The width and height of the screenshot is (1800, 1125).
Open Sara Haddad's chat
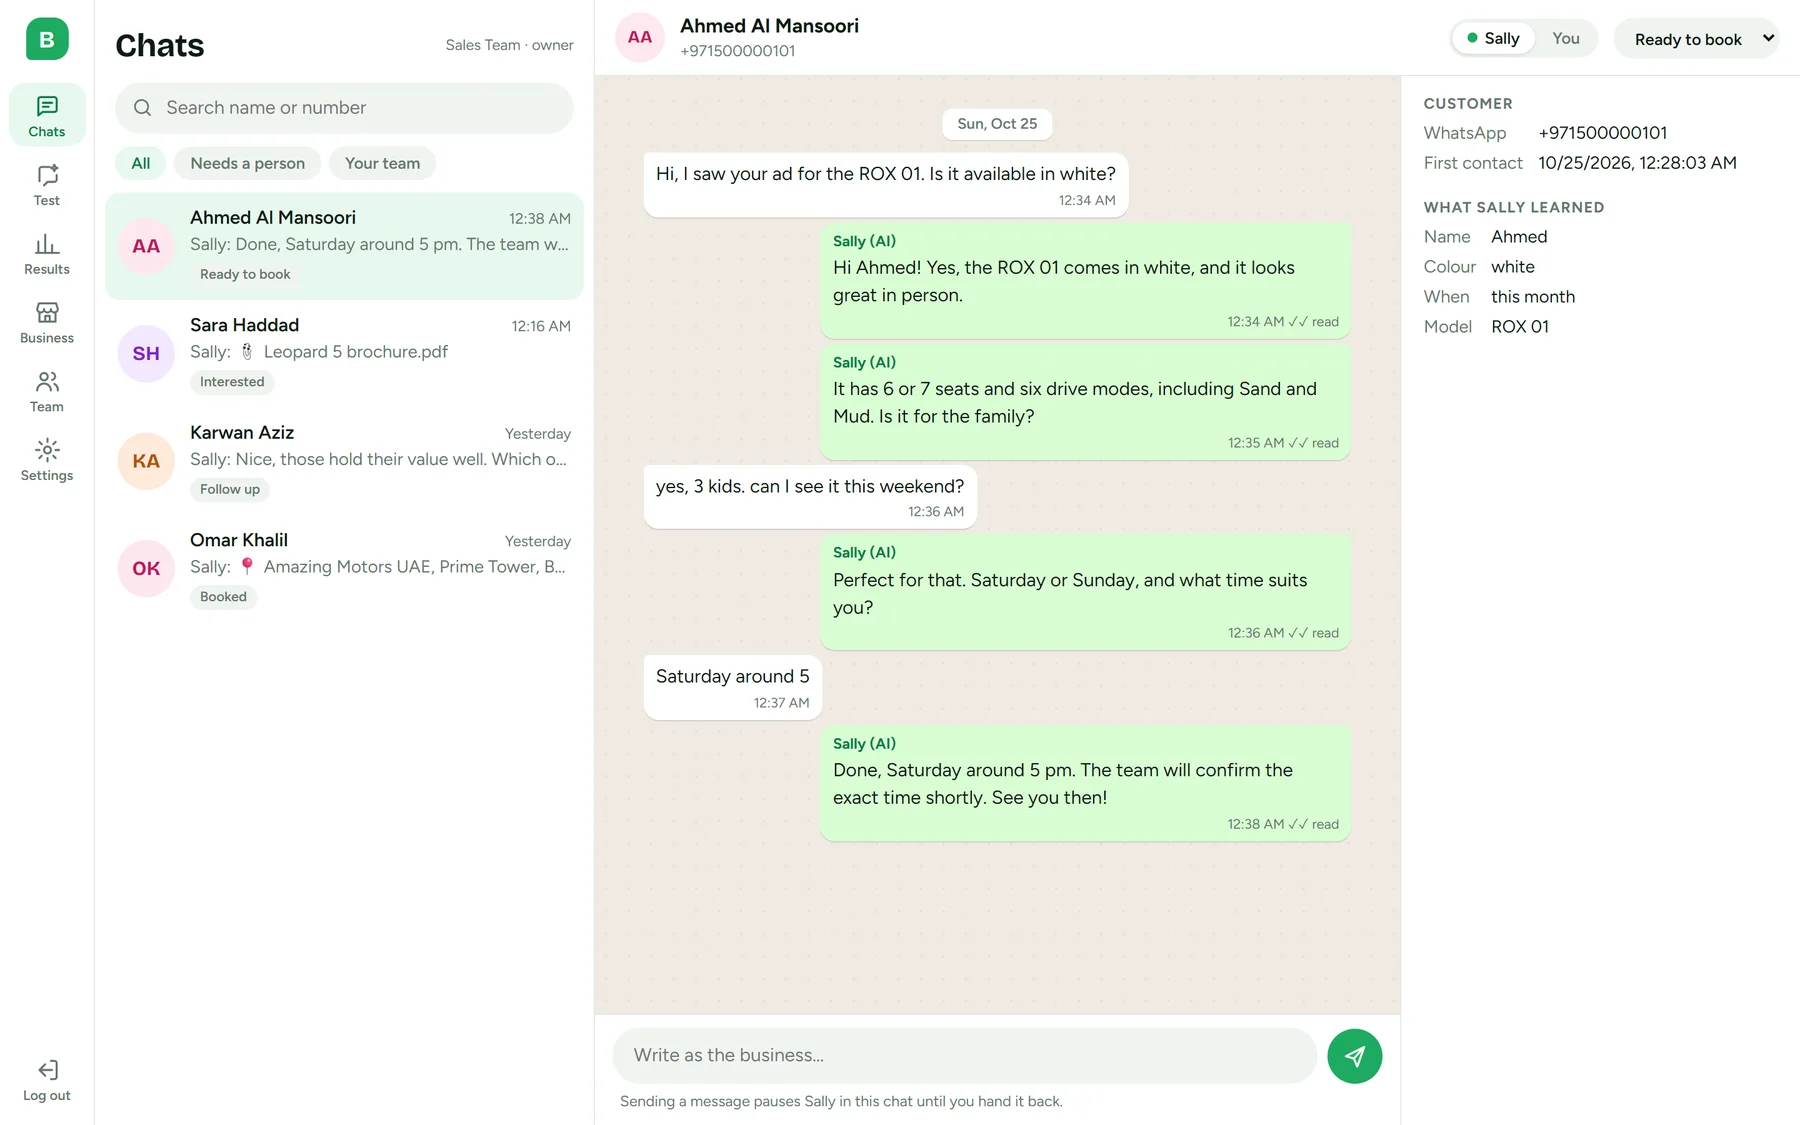pos(345,353)
